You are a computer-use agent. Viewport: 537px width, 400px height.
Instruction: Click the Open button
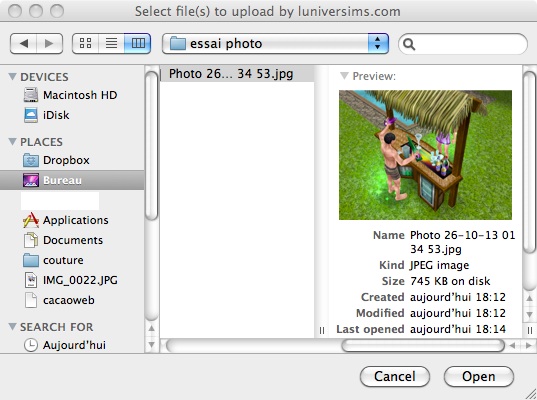point(478,376)
